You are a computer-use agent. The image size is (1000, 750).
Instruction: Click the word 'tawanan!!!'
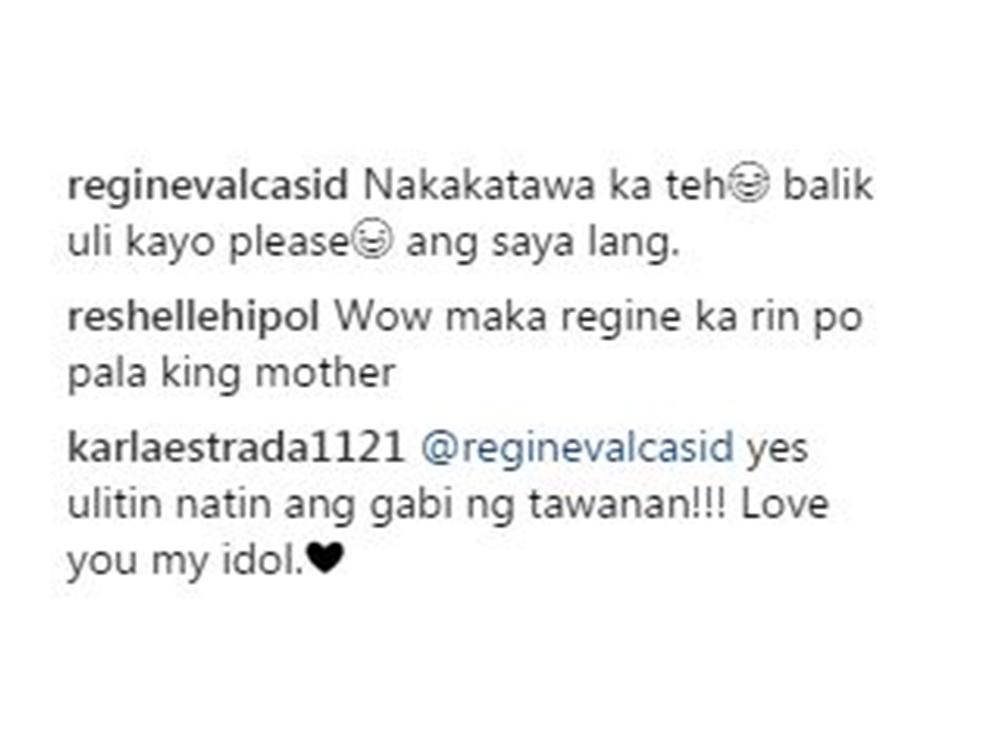(x=628, y=504)
